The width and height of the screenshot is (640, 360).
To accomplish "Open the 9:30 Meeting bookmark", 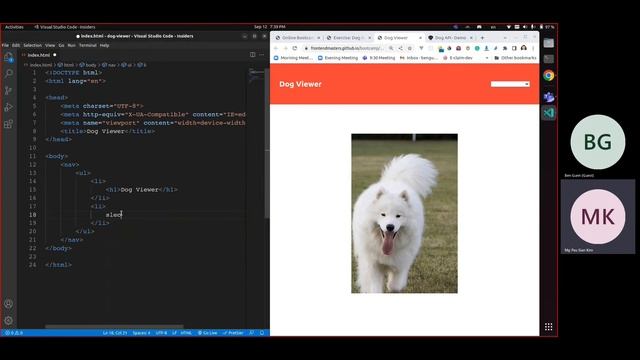I will click(x=379, y=58).
